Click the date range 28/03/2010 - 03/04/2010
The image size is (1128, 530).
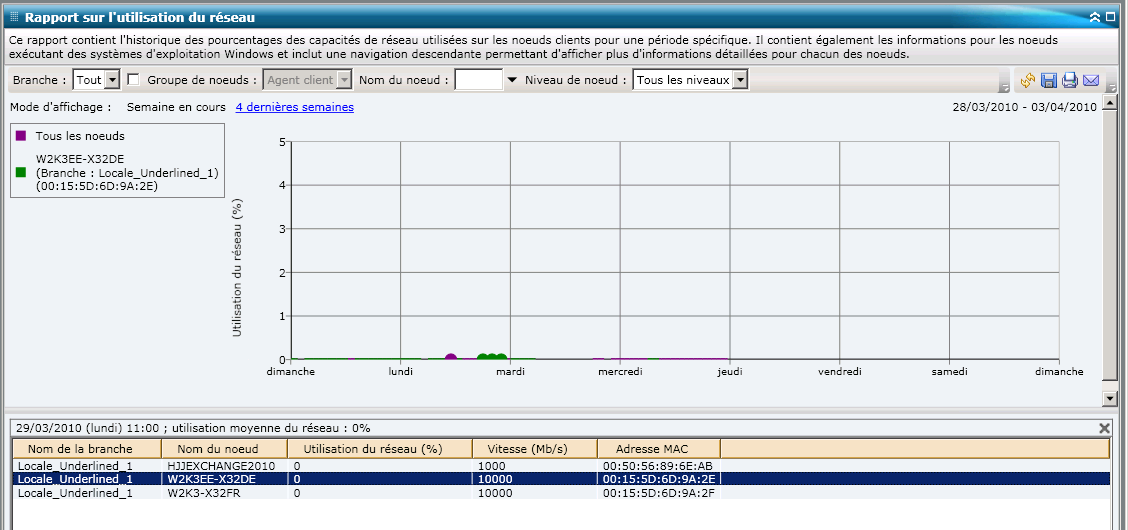[1025, 107]
